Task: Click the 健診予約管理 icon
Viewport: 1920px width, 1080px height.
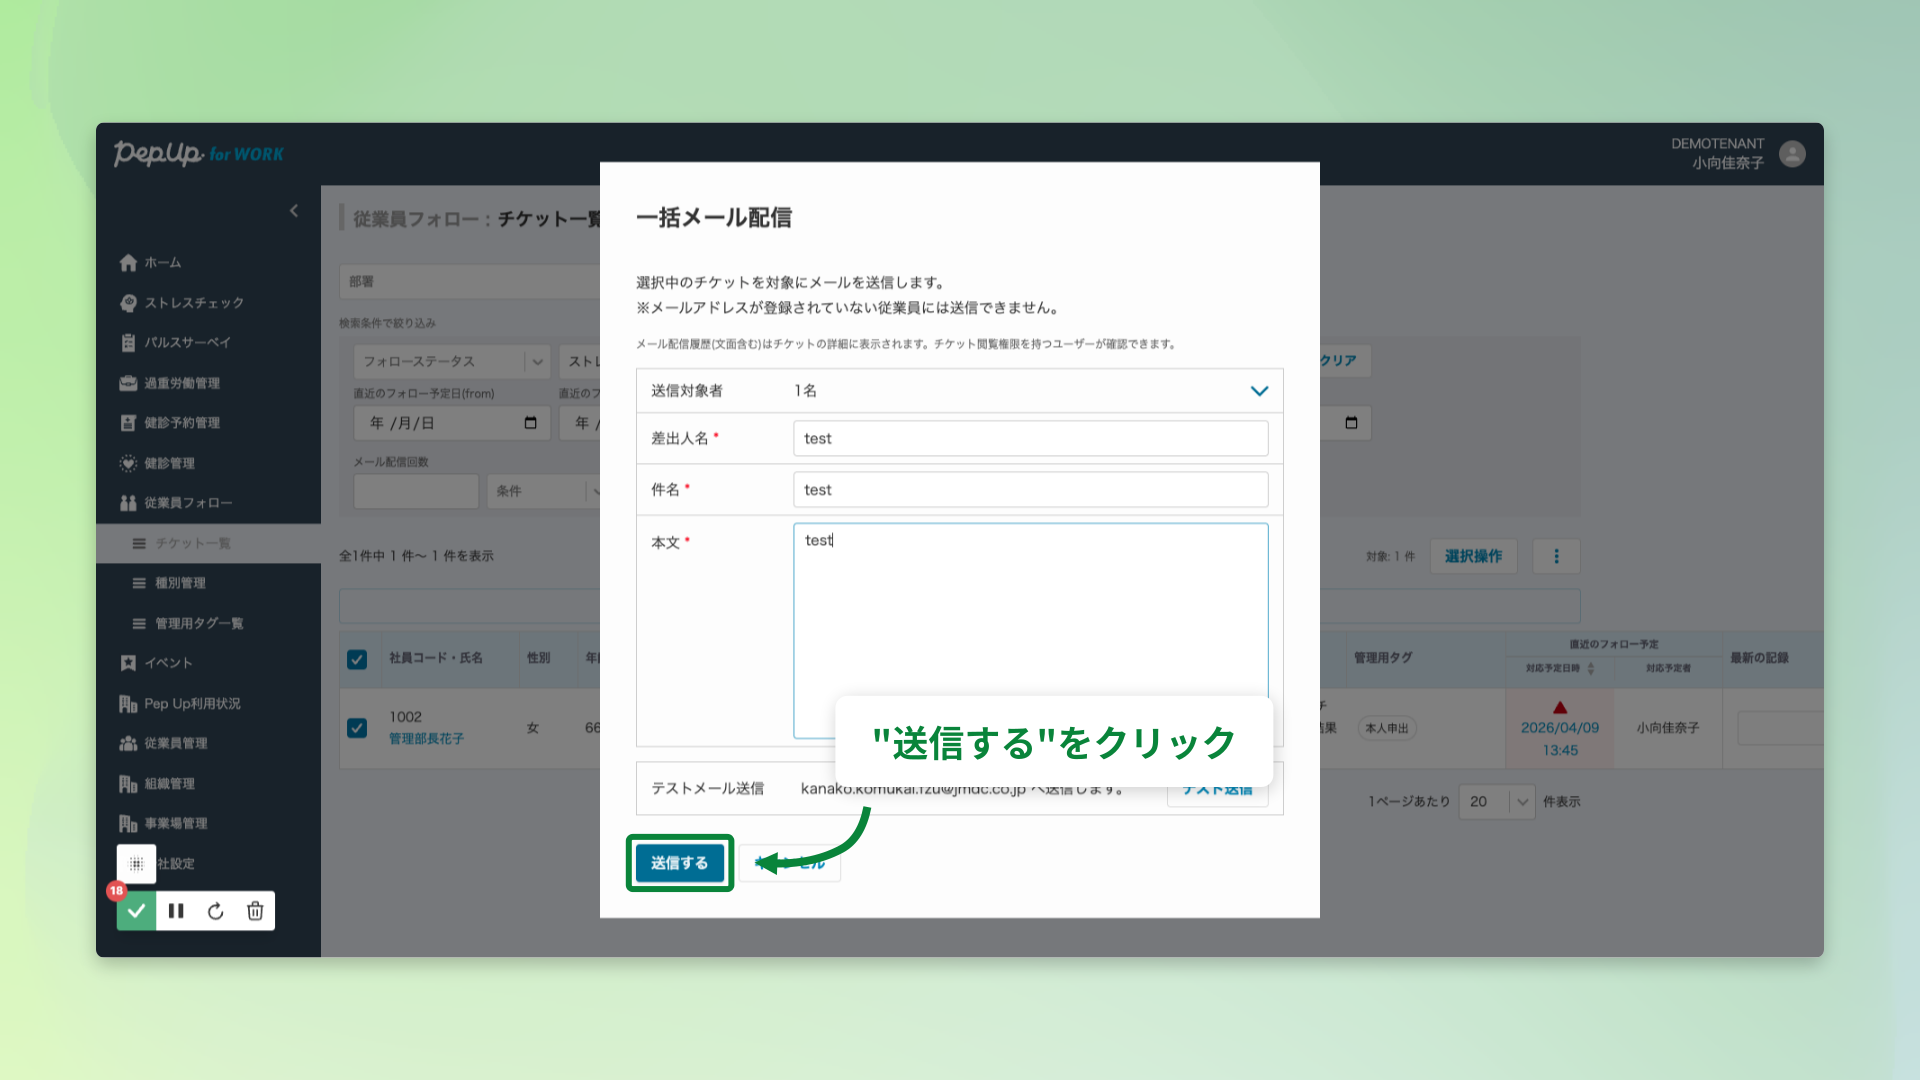Action: [x=128, y=423]
